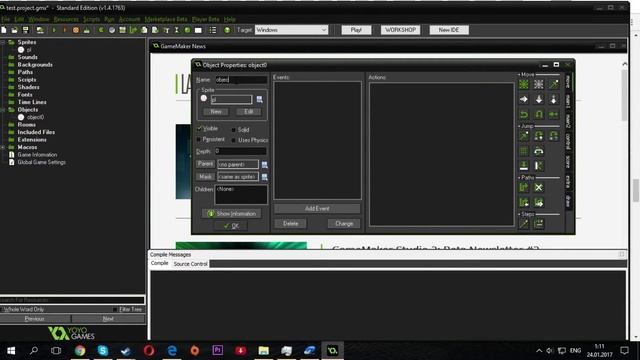Click the New project toolbar icon
The height and width of the screenshot is (360, 640).
coord(4,30)
